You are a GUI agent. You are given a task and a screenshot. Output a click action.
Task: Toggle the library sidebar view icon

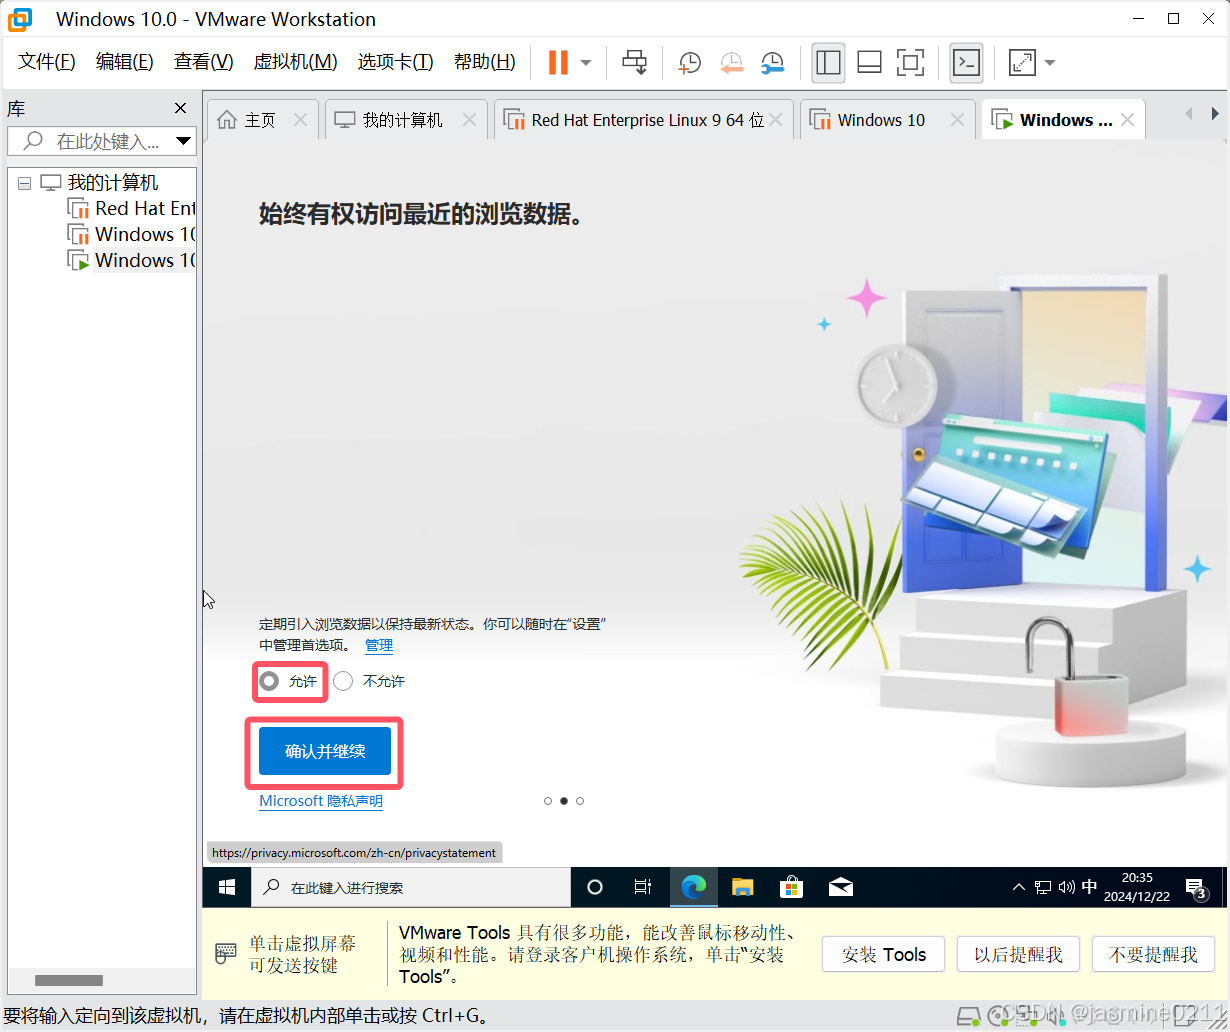(828, 62)
